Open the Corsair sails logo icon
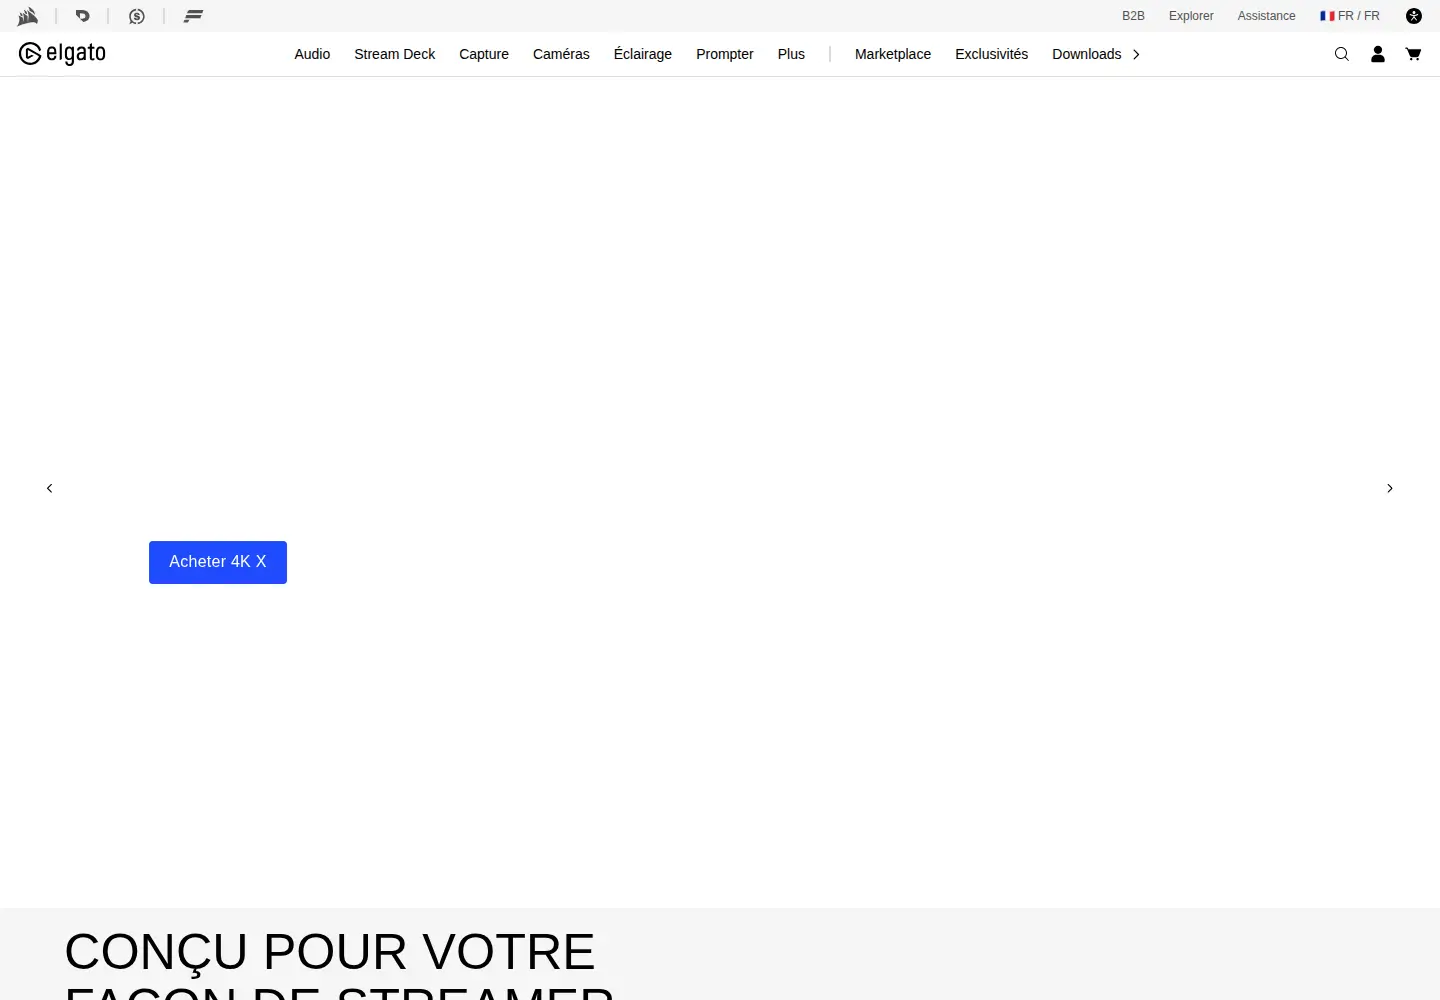The width and height of the screenshot is (1440, 1000). 28,16
